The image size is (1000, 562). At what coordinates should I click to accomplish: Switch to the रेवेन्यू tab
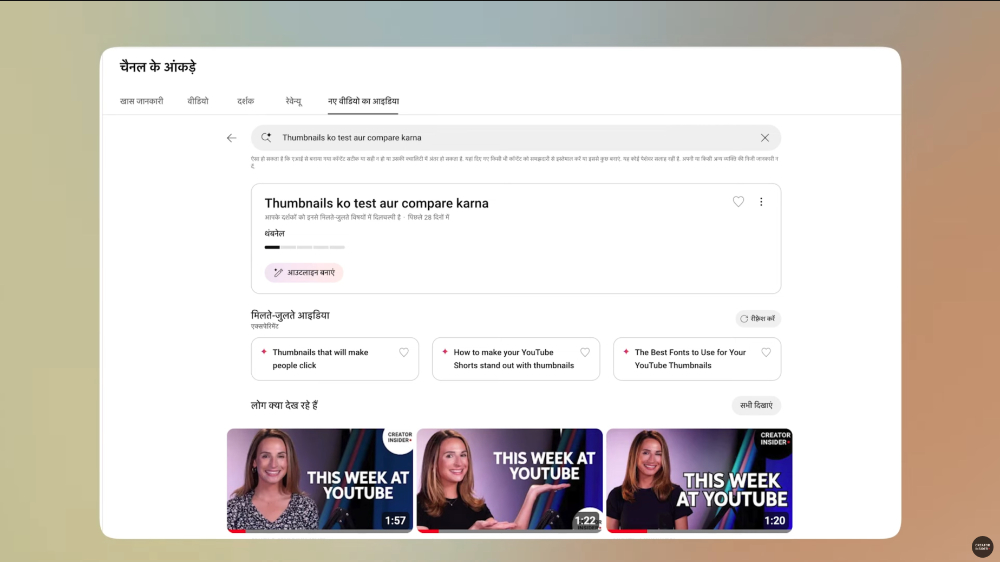[293, 101]
